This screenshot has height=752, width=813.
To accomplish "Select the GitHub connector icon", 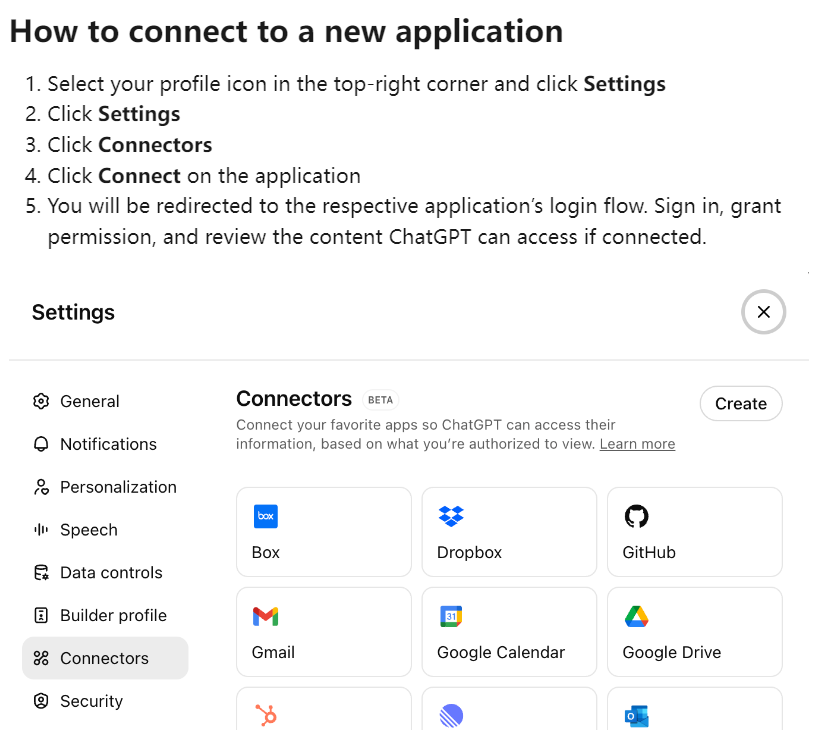I will pyautogui.click(x=636, y=516).
